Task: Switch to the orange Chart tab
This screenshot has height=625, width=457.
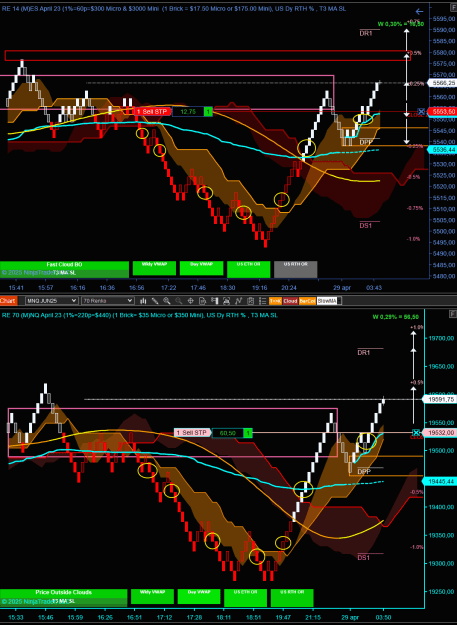Action: coord(10,301)
